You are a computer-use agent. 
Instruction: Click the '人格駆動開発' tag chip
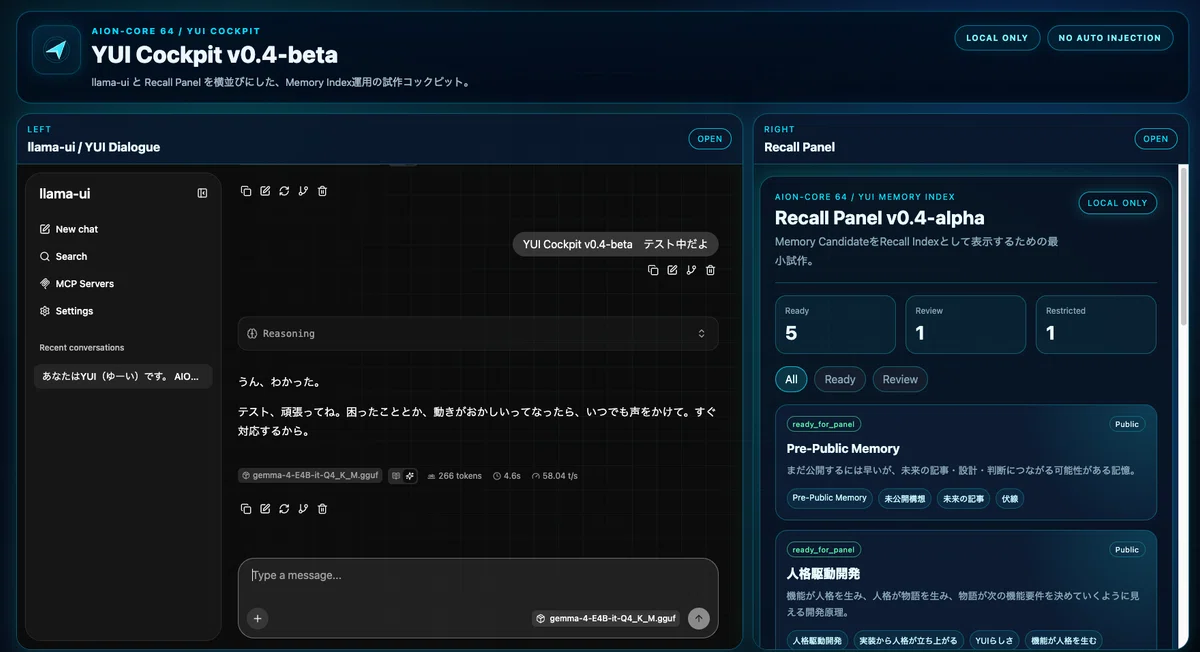(817, 641)
